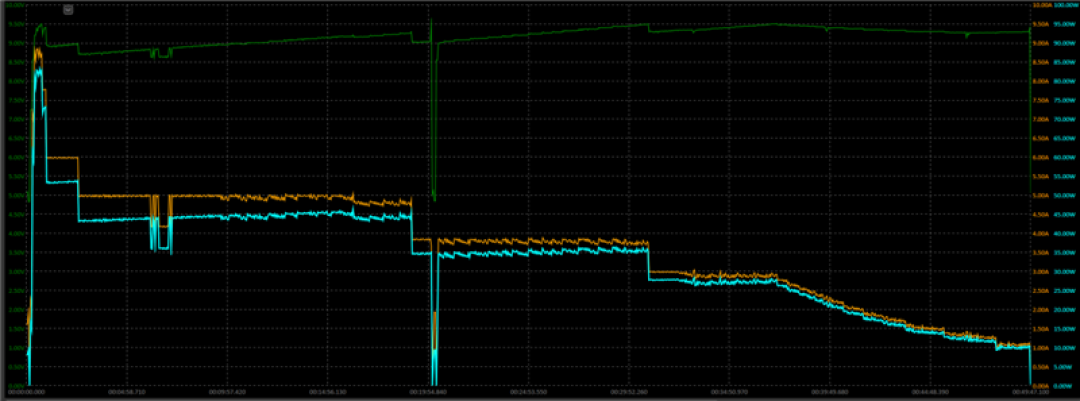Click the 00:04:58.710 time axis label
Viewport: 1080px width, 401px height.
coord(127,391)
